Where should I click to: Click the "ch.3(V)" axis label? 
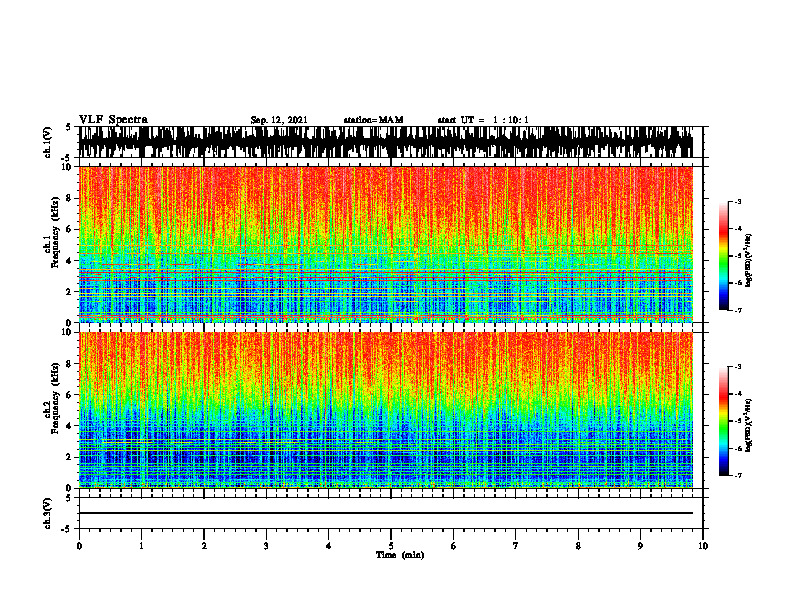click(x=48, y=514)
